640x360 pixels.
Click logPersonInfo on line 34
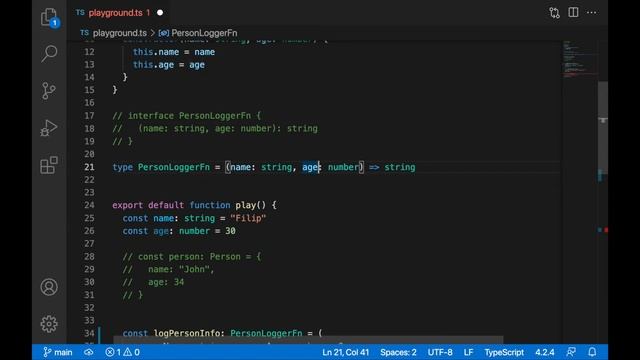pos(187,333)
